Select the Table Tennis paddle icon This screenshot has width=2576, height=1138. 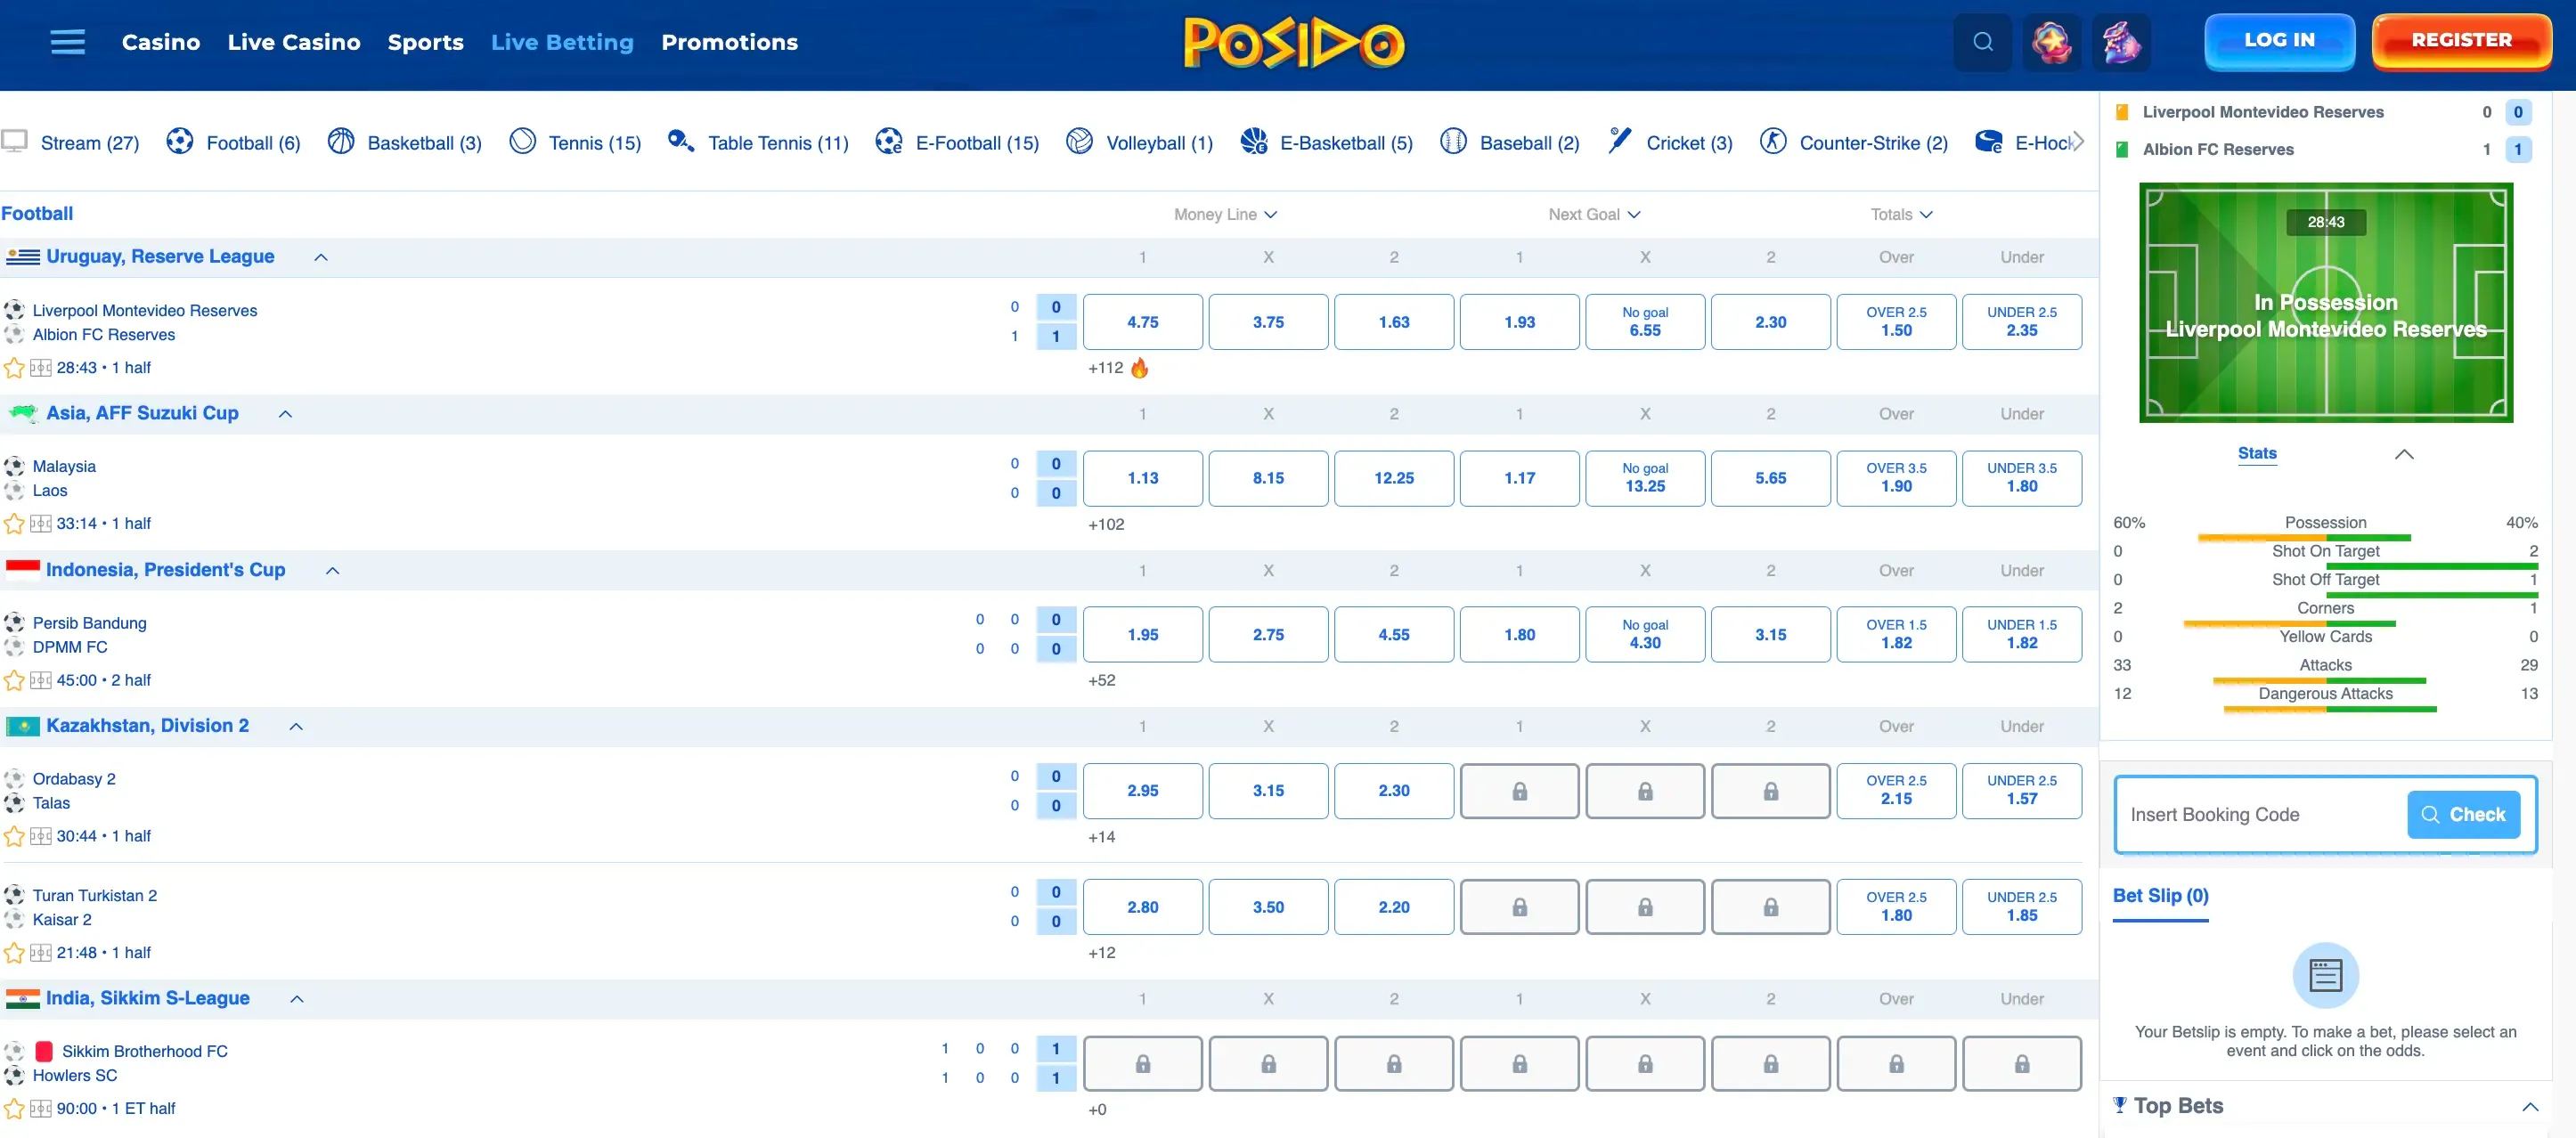pos(681,142)
